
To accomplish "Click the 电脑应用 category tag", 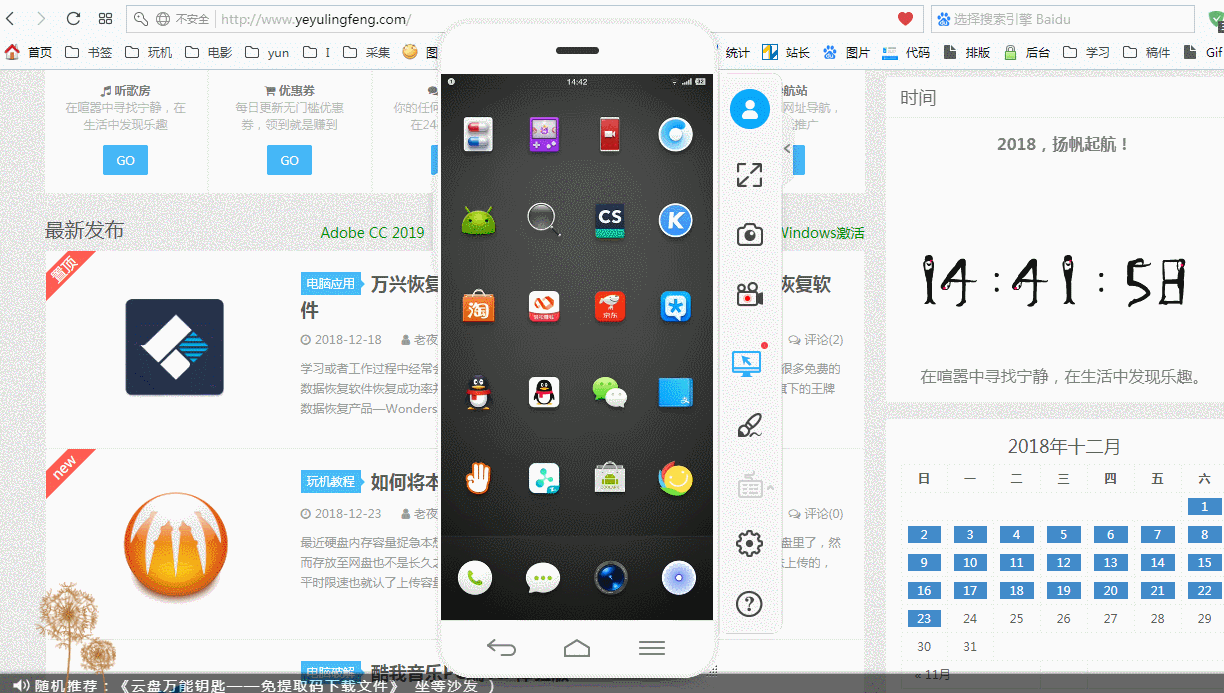I will (x=330, y=284).
